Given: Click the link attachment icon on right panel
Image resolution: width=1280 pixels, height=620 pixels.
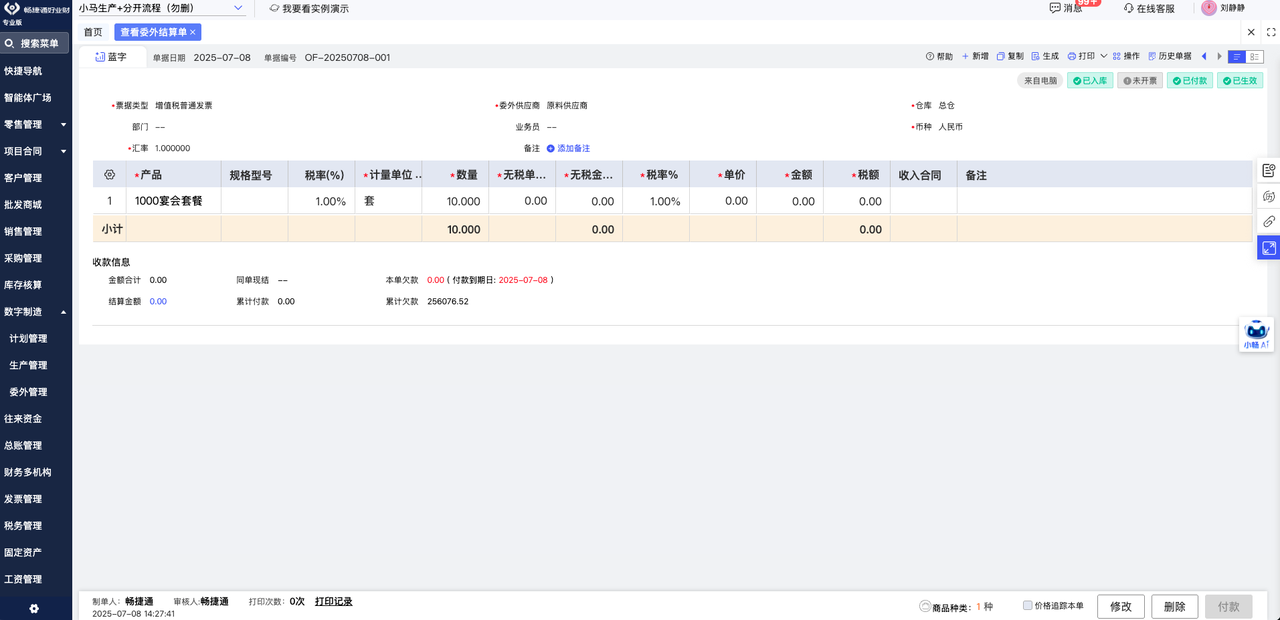Looking at the screenshot, I should [x=1268, y=221].
